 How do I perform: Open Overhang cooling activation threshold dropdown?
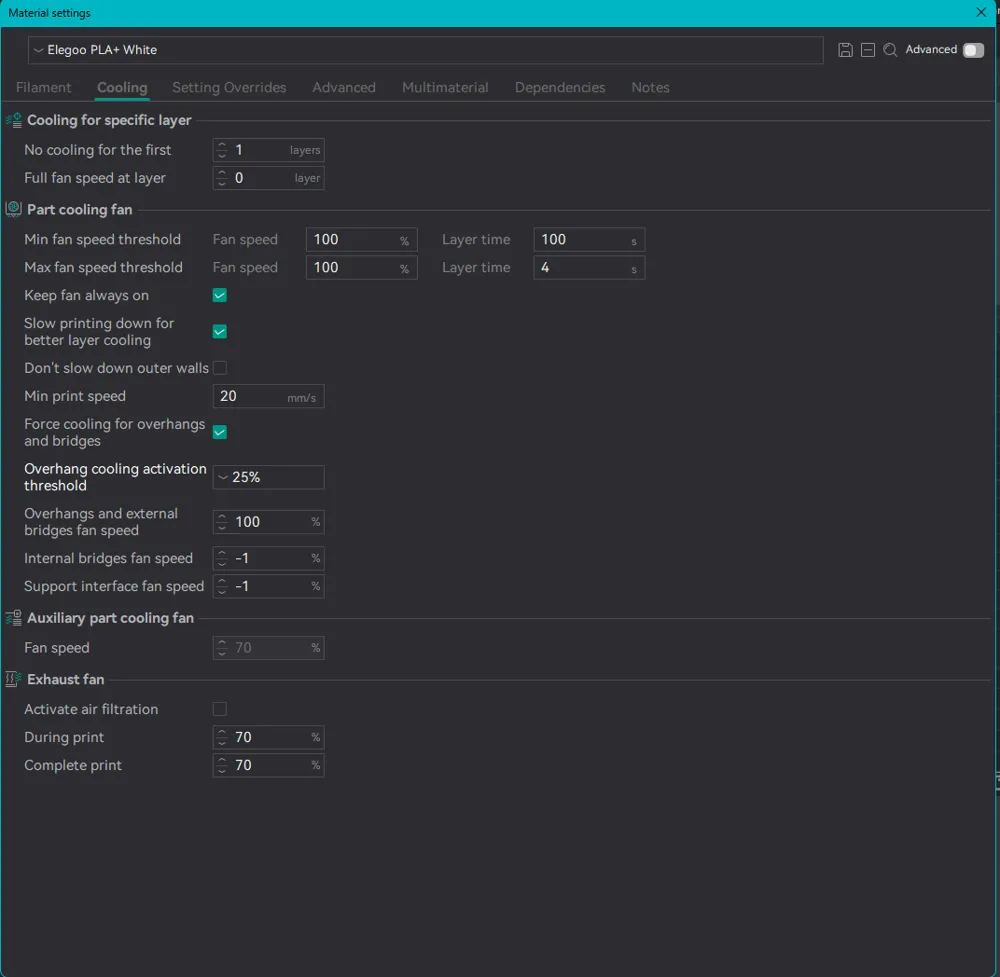pos(268,478)
